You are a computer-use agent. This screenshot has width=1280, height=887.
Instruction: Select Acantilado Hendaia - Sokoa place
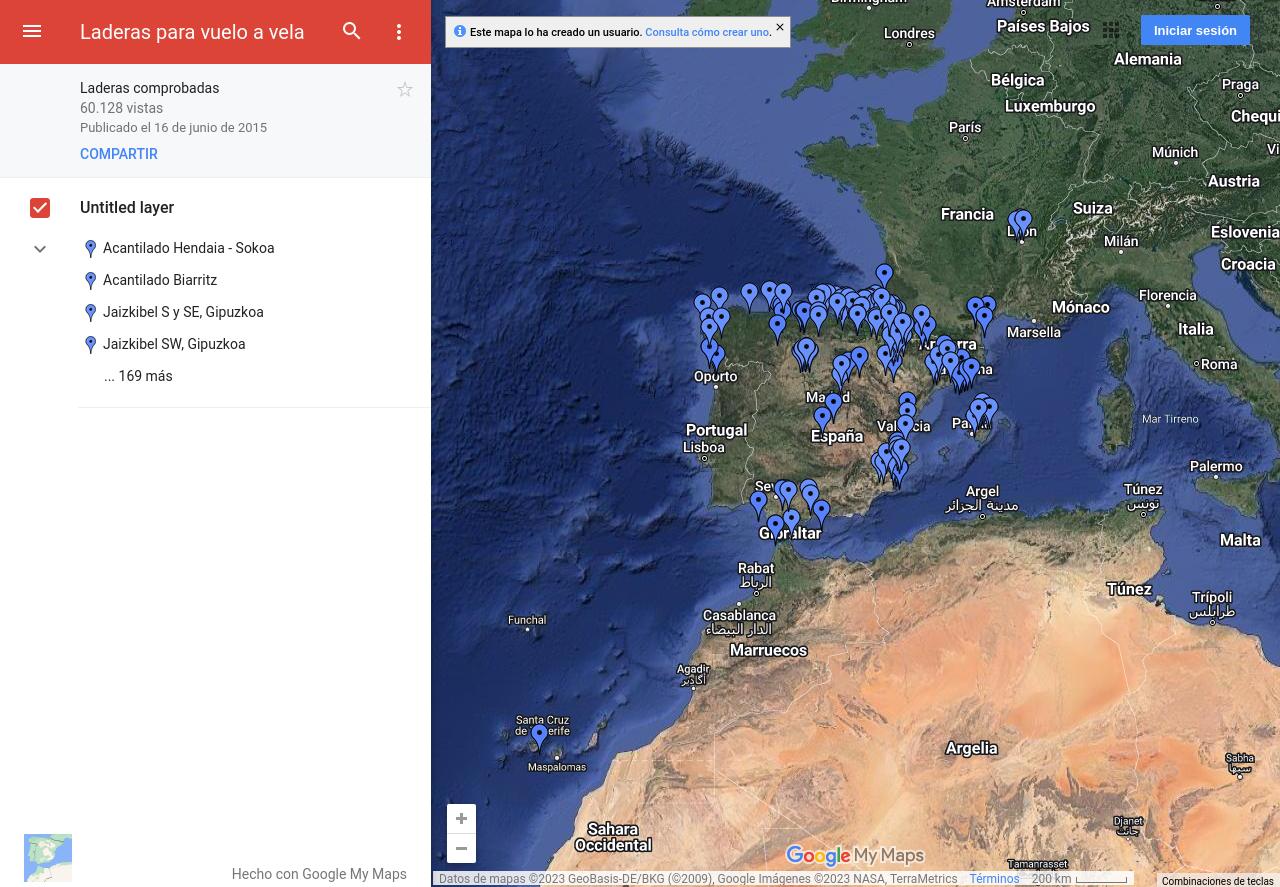(188, 248)
